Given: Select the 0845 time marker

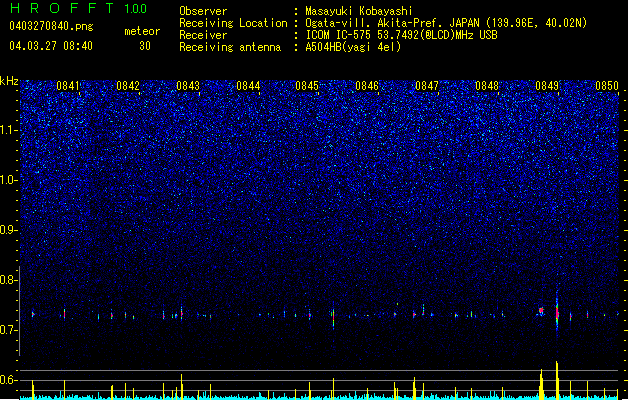Looking at the screenshot, I should click(x=307, y=85).
